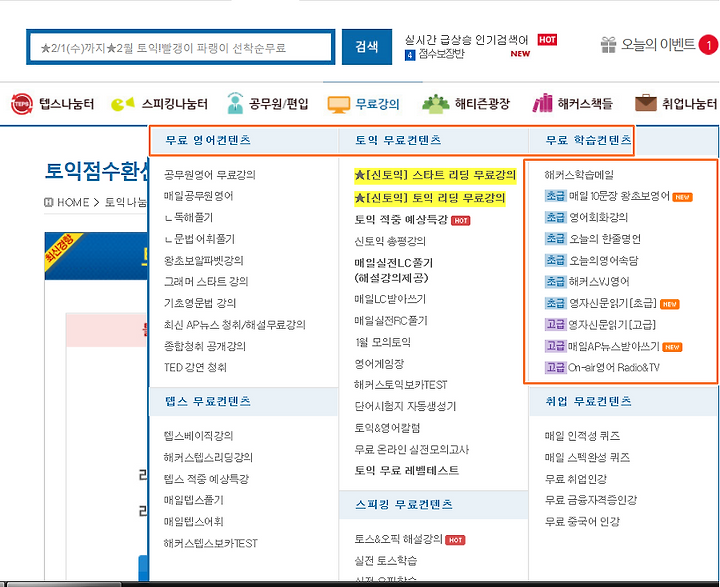Click the 텝스나눔터 red TEPS icon

22,104
